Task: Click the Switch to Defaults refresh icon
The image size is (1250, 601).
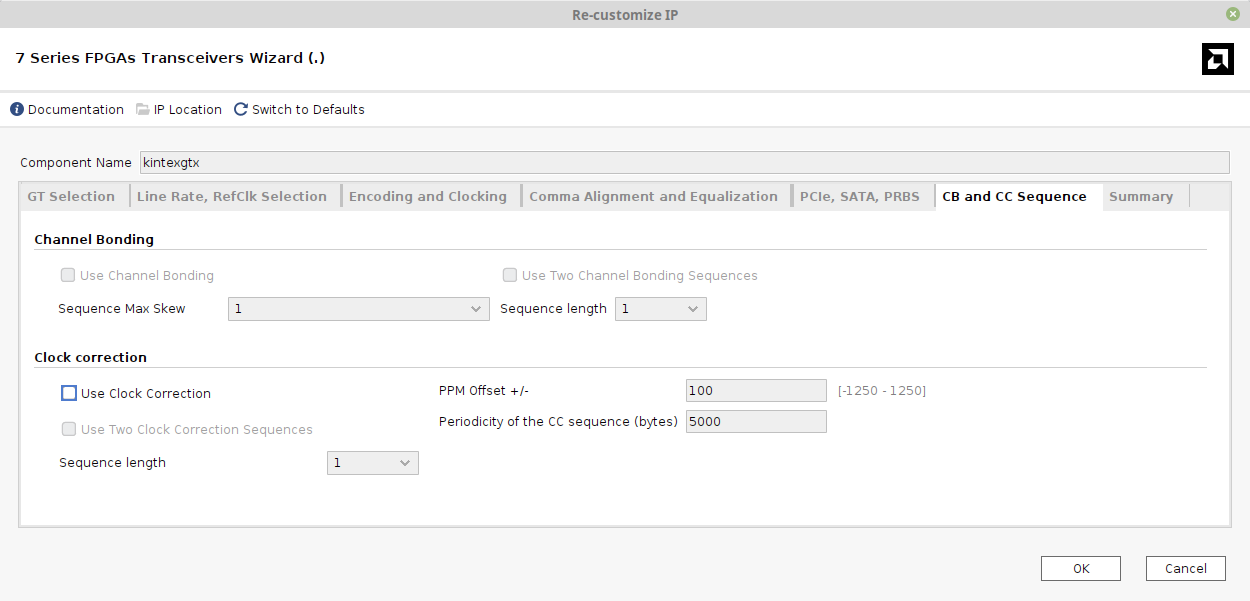Action: [x=240, y=109]
